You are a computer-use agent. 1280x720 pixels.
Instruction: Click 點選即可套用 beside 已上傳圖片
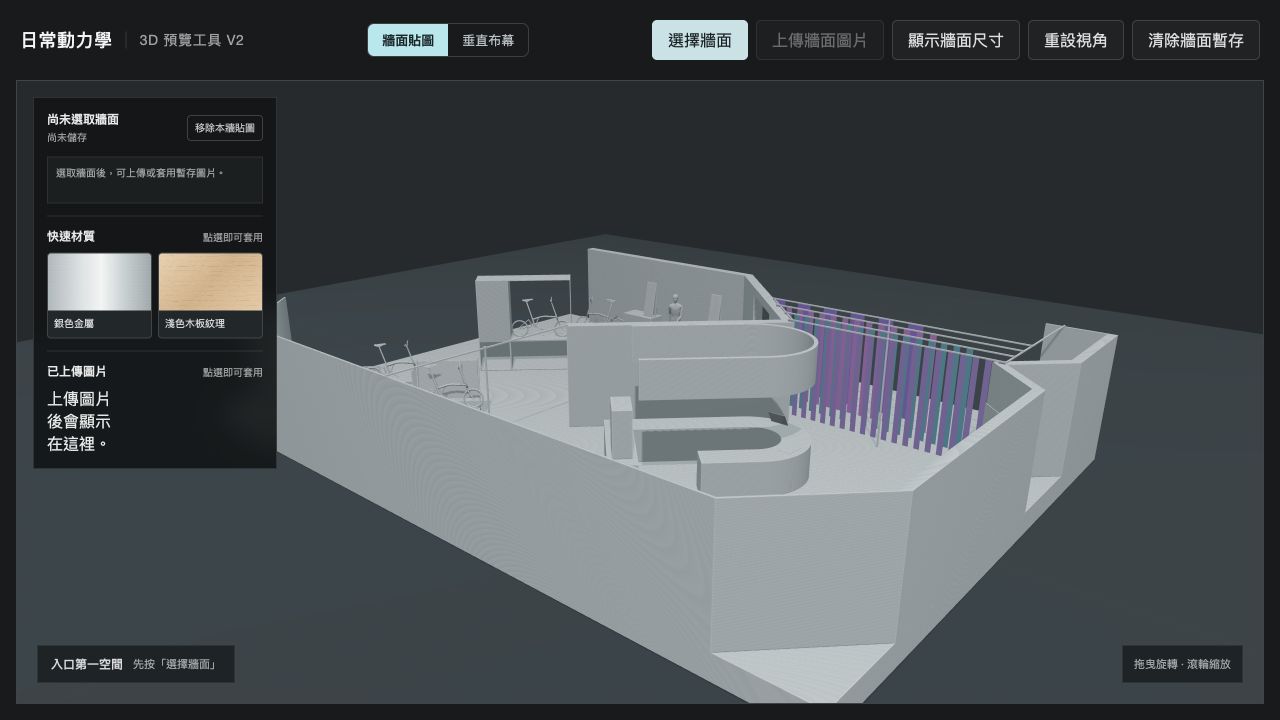233,372
